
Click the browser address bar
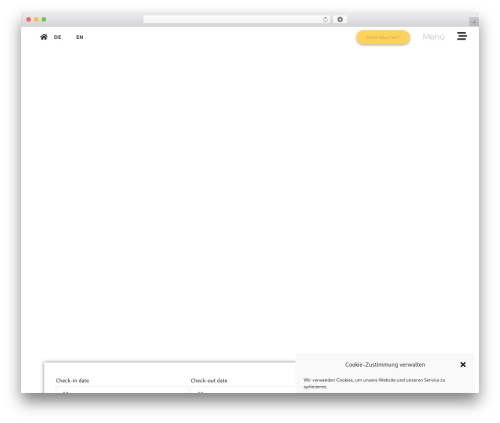click(236, 20)
